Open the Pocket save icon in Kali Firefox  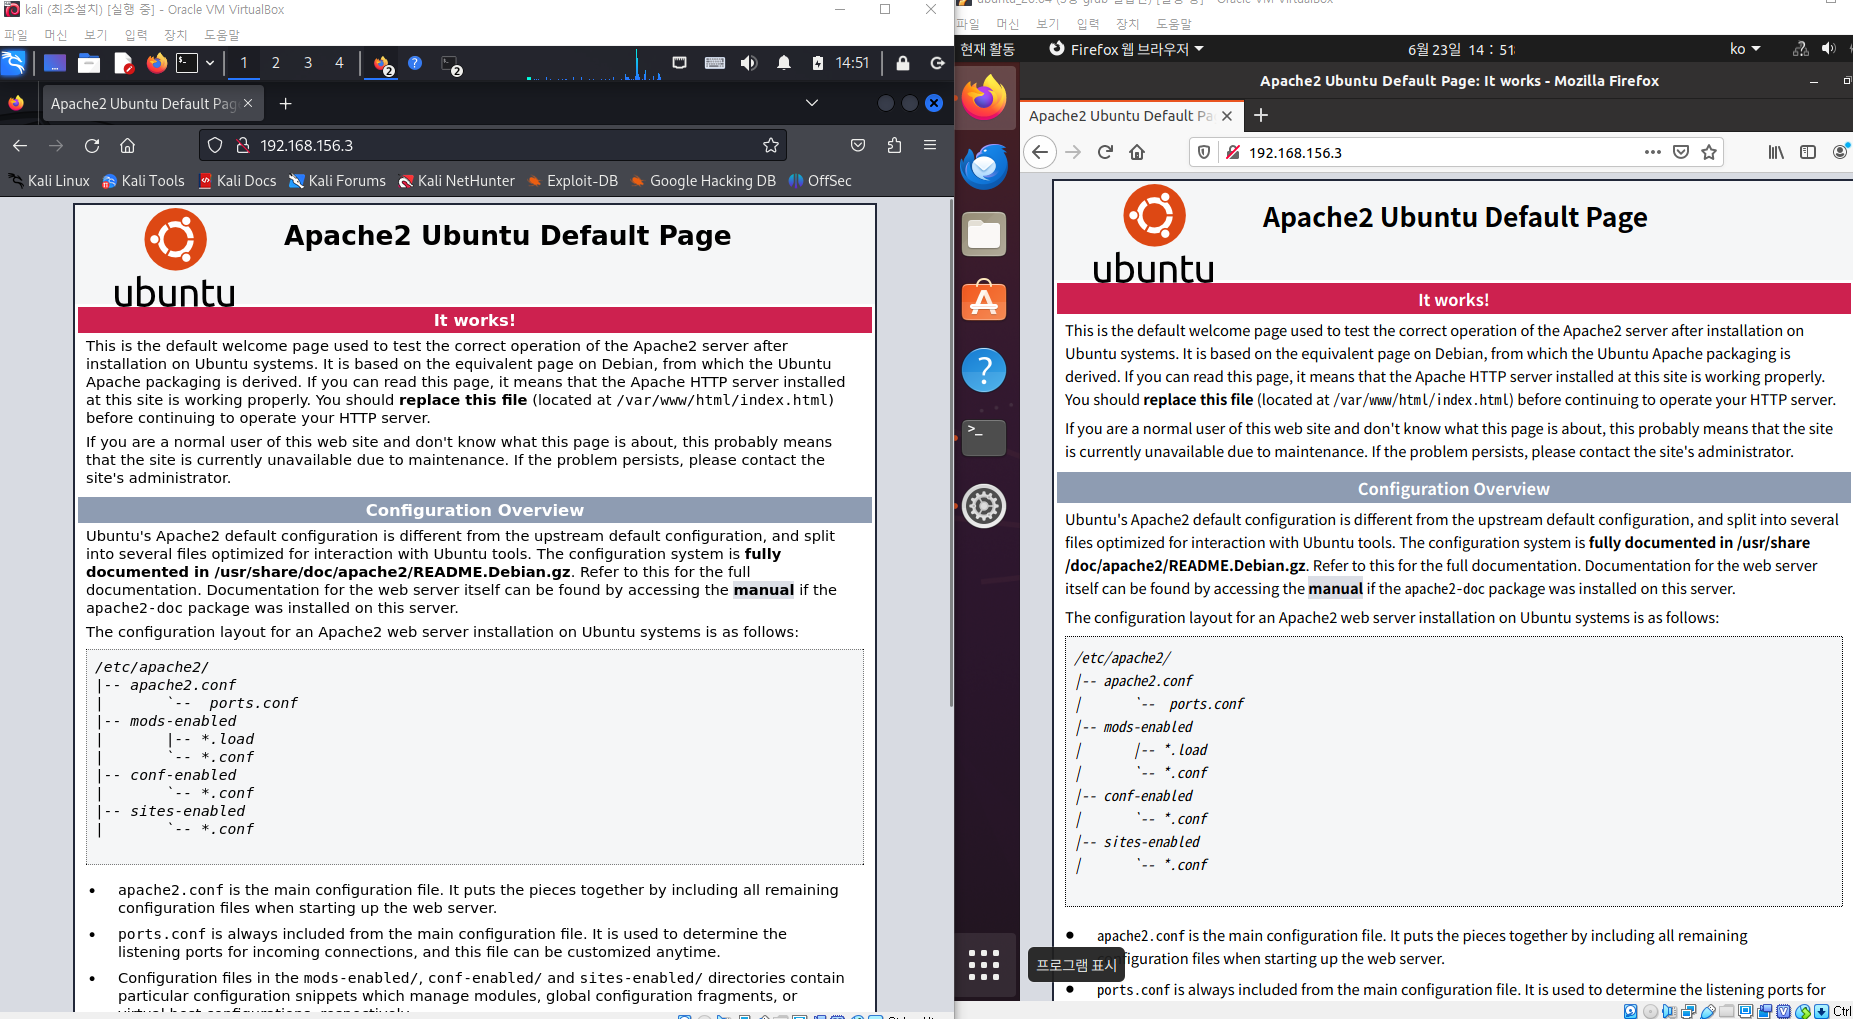tap(858, 146)
